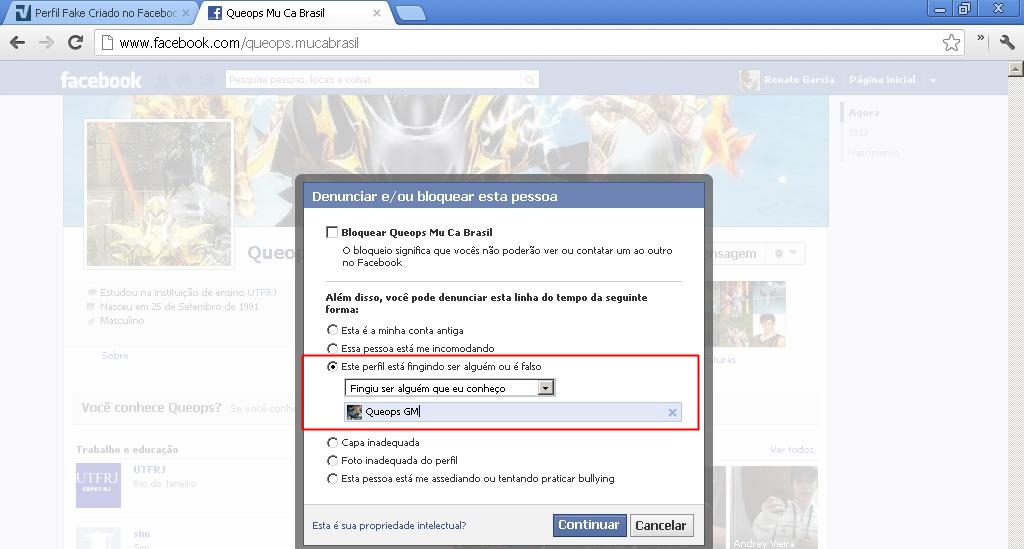Select 'Essa pessoa está me incomodando' option

coord(333,348)
